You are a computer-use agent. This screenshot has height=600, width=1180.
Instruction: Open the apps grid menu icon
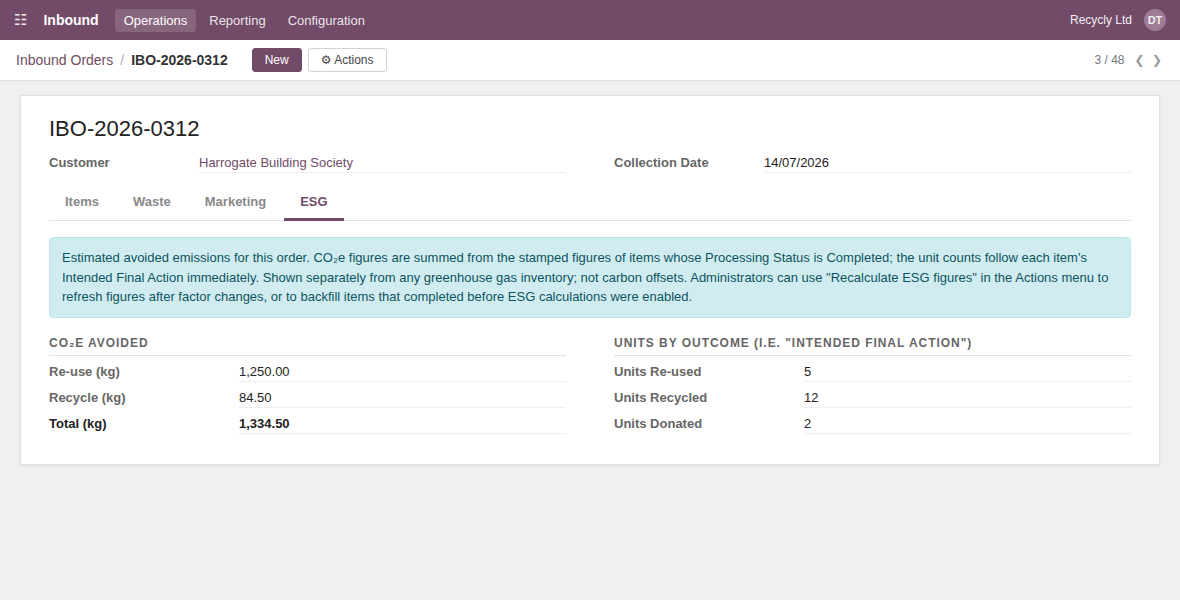pyautogui.click(x=20, y=20)
